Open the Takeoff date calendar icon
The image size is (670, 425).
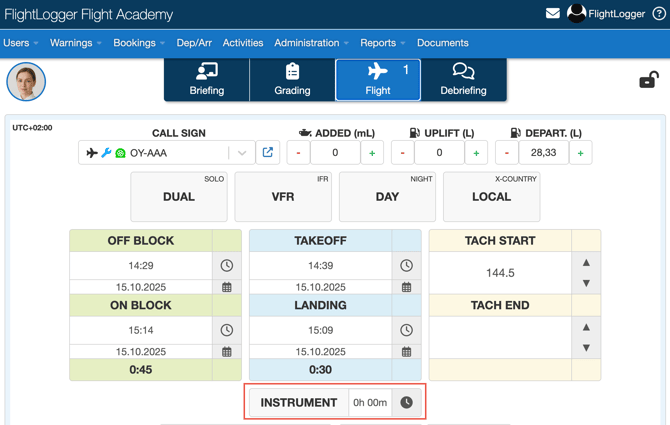(406, 287)
